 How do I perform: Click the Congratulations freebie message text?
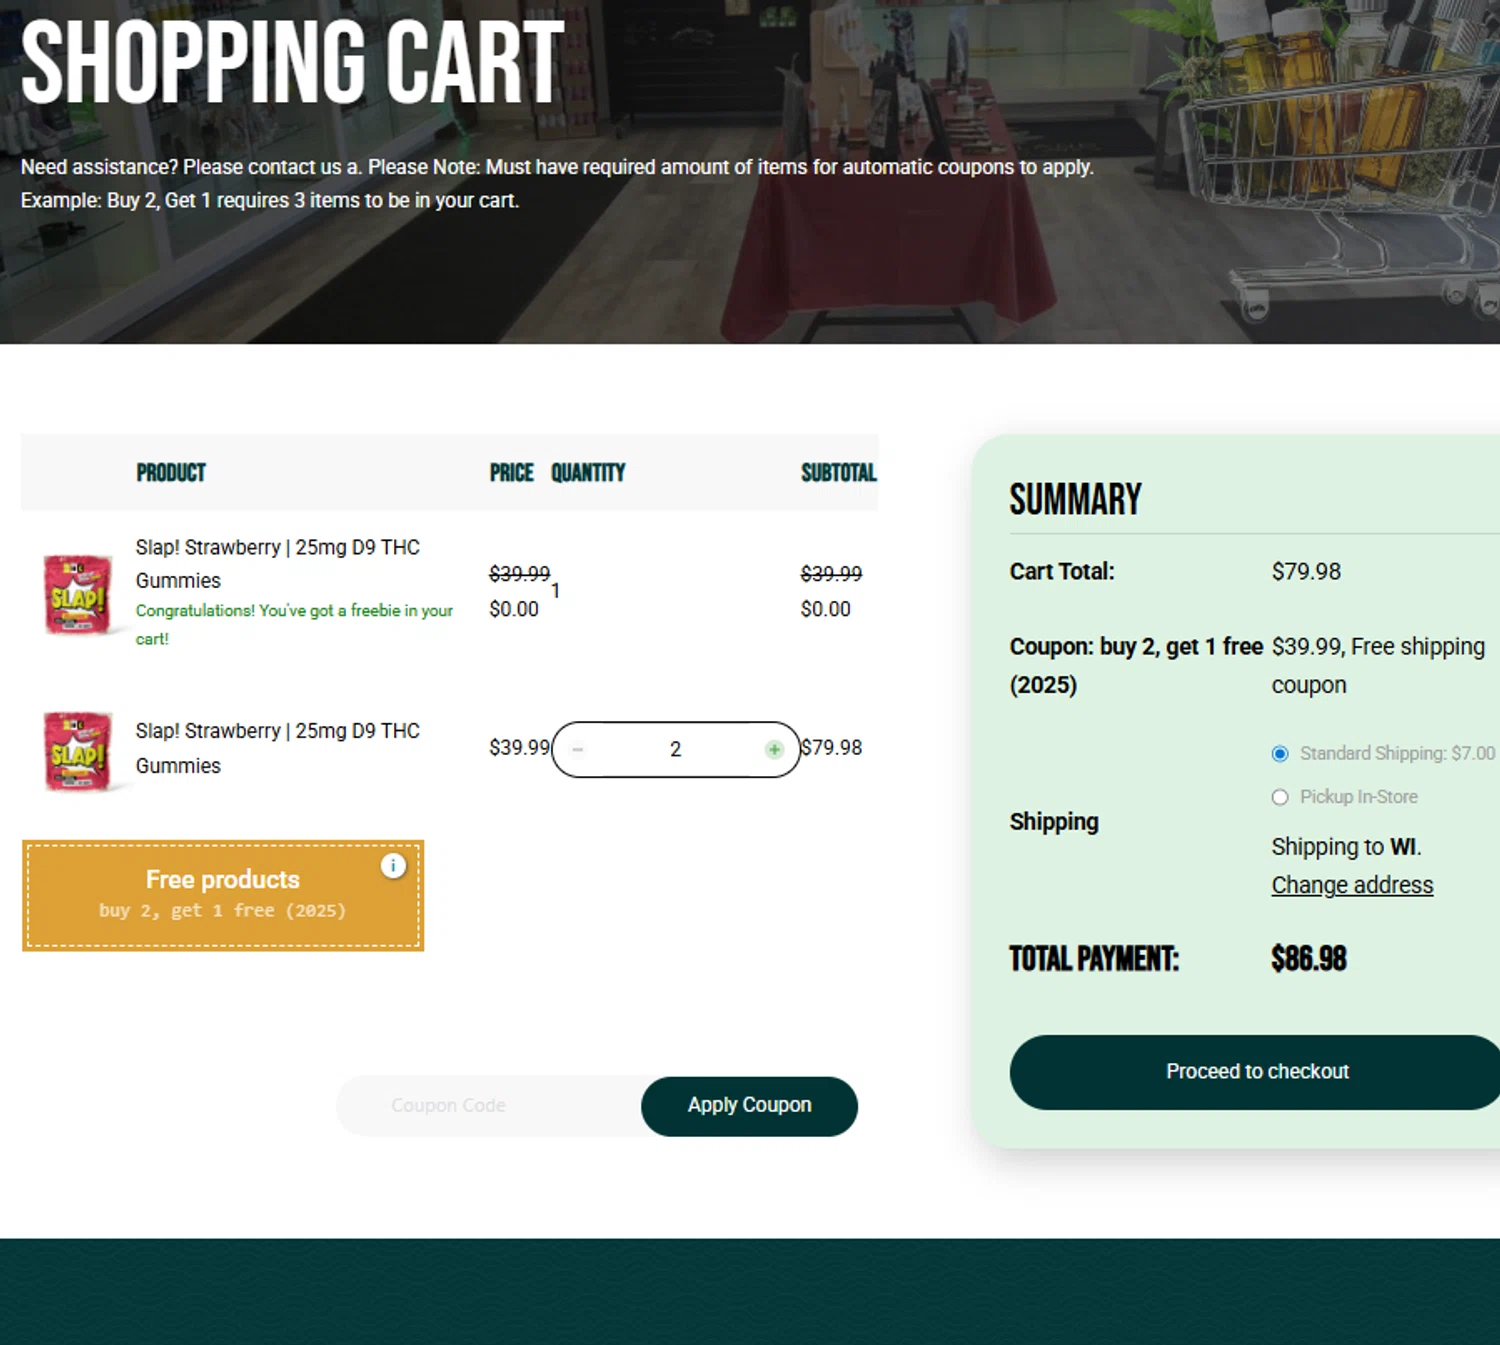tap(294, 624)
